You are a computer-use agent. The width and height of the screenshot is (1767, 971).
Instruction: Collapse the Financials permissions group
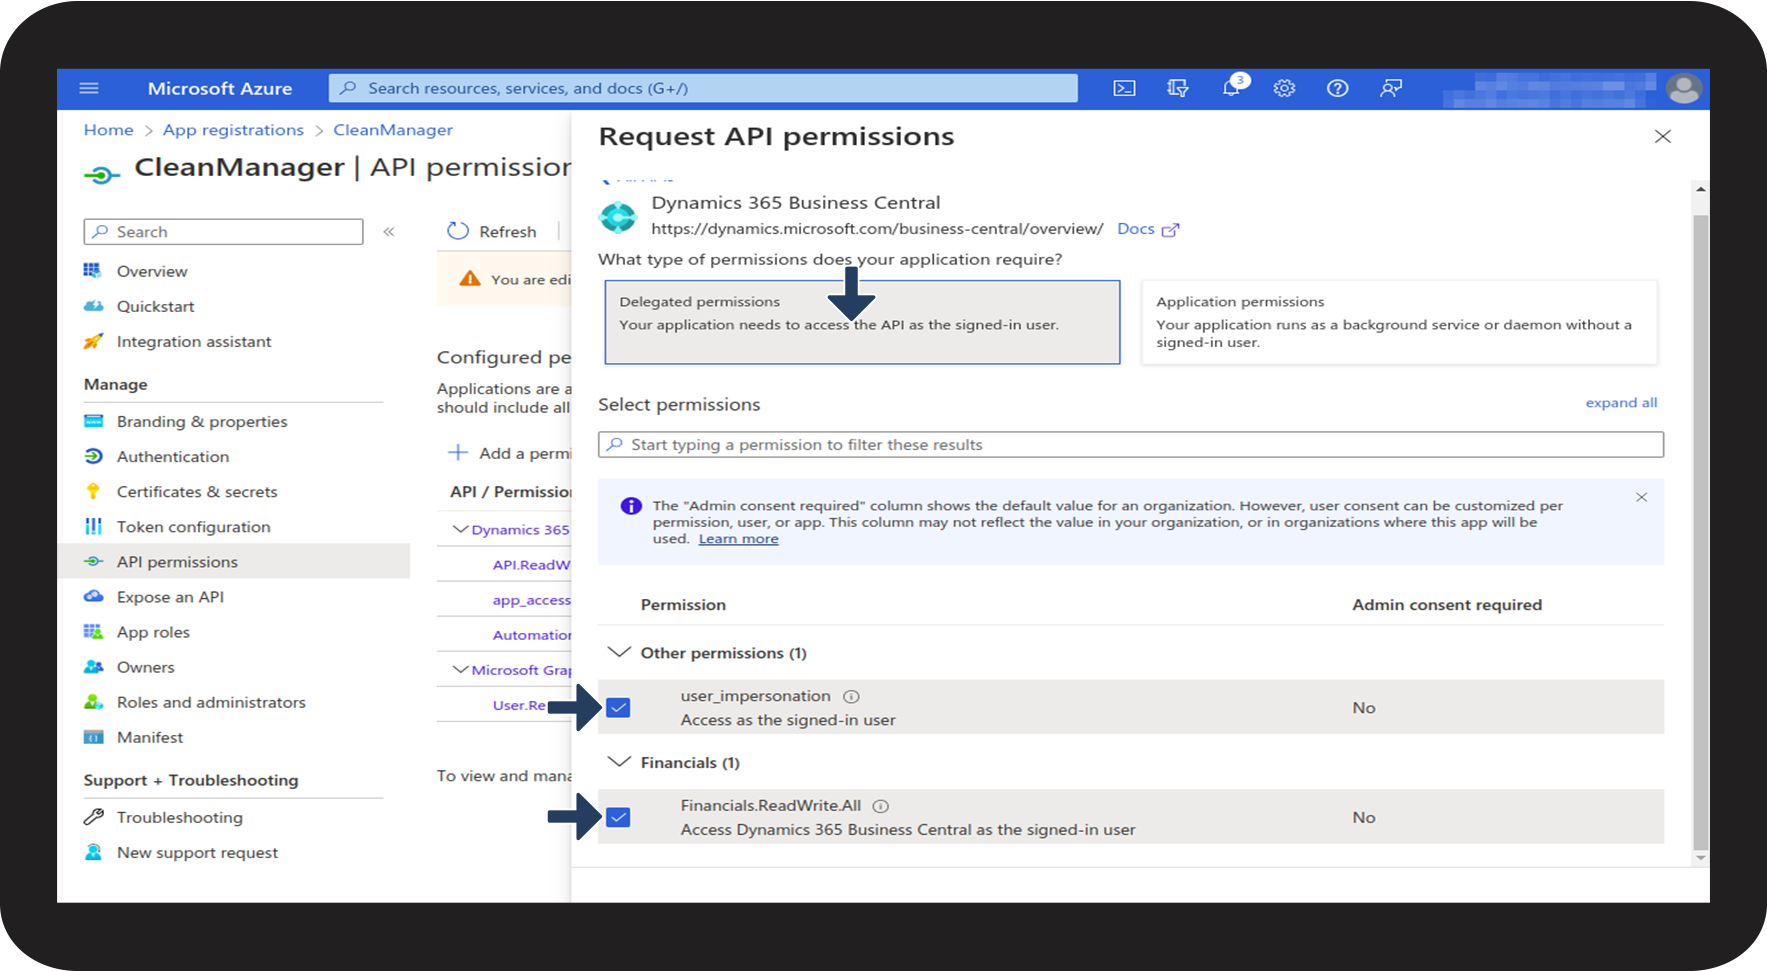coord(620,763)
